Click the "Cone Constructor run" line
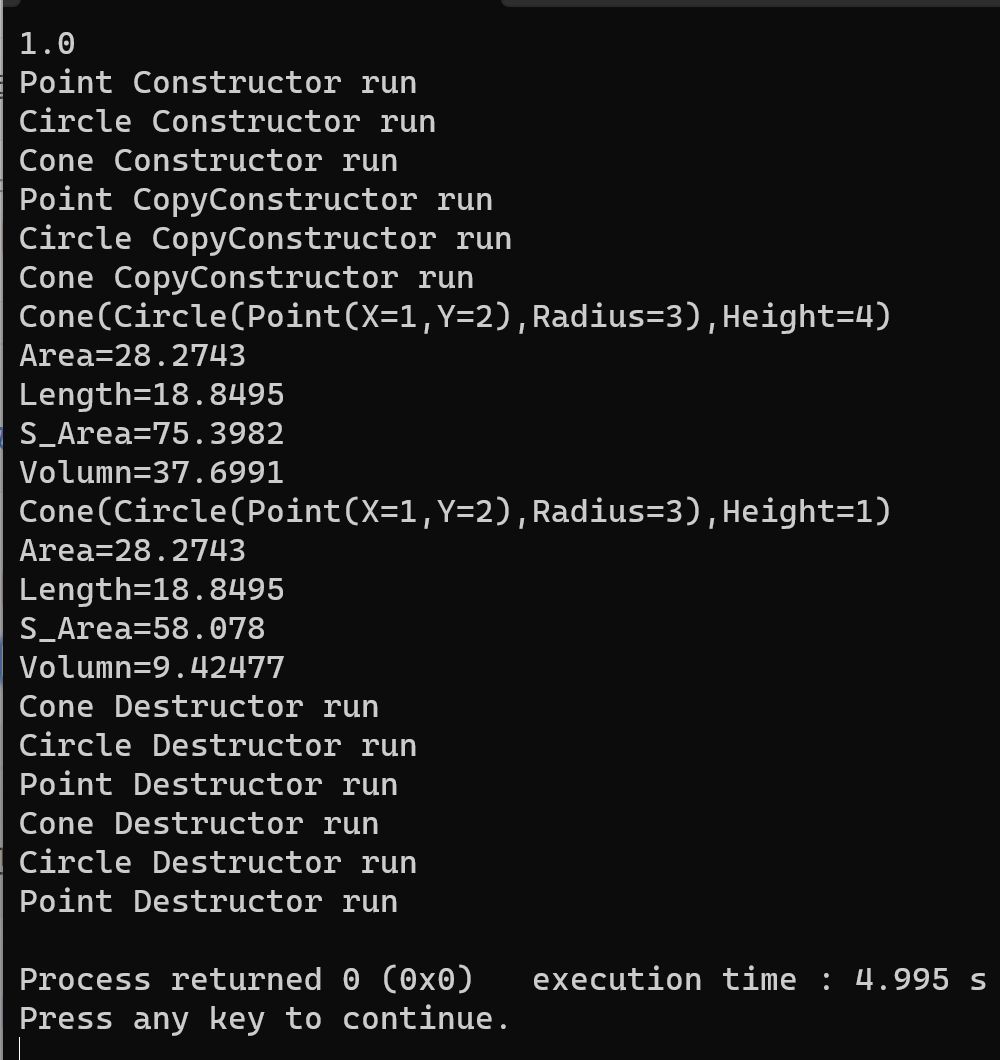Screen dimensions: 1000x1060 point(208,161)
